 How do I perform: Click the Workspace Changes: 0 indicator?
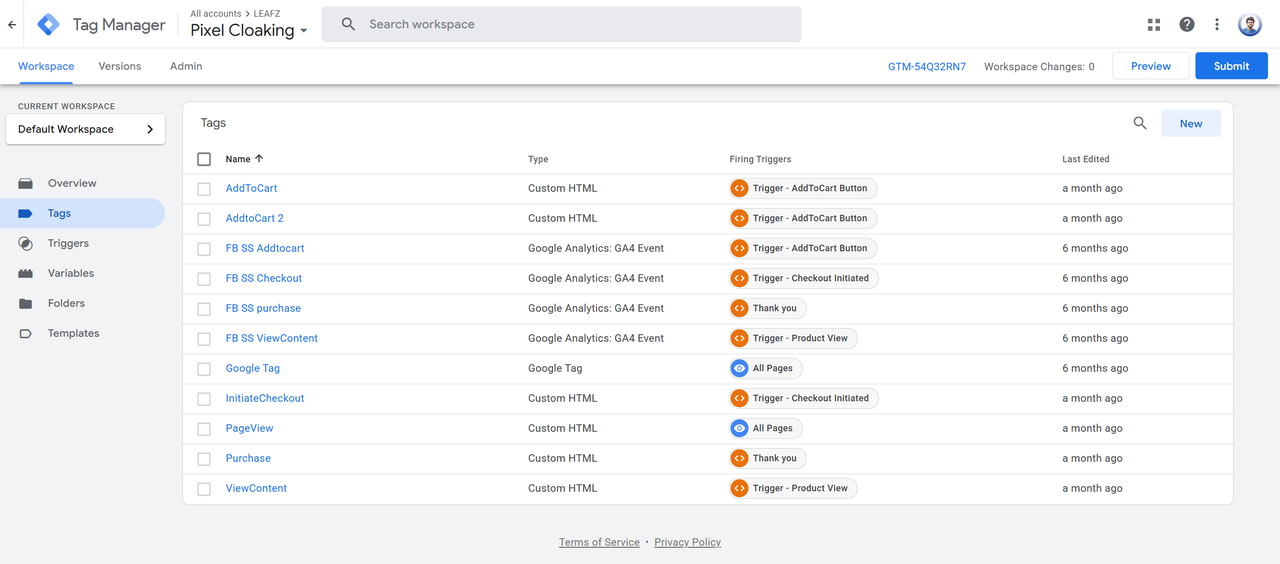(x=1039, y=67)
